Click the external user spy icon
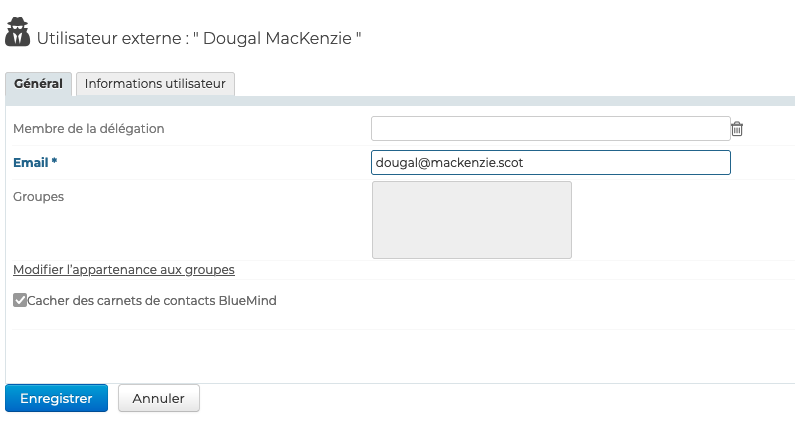The image size is (795, 426). (18, 32)
